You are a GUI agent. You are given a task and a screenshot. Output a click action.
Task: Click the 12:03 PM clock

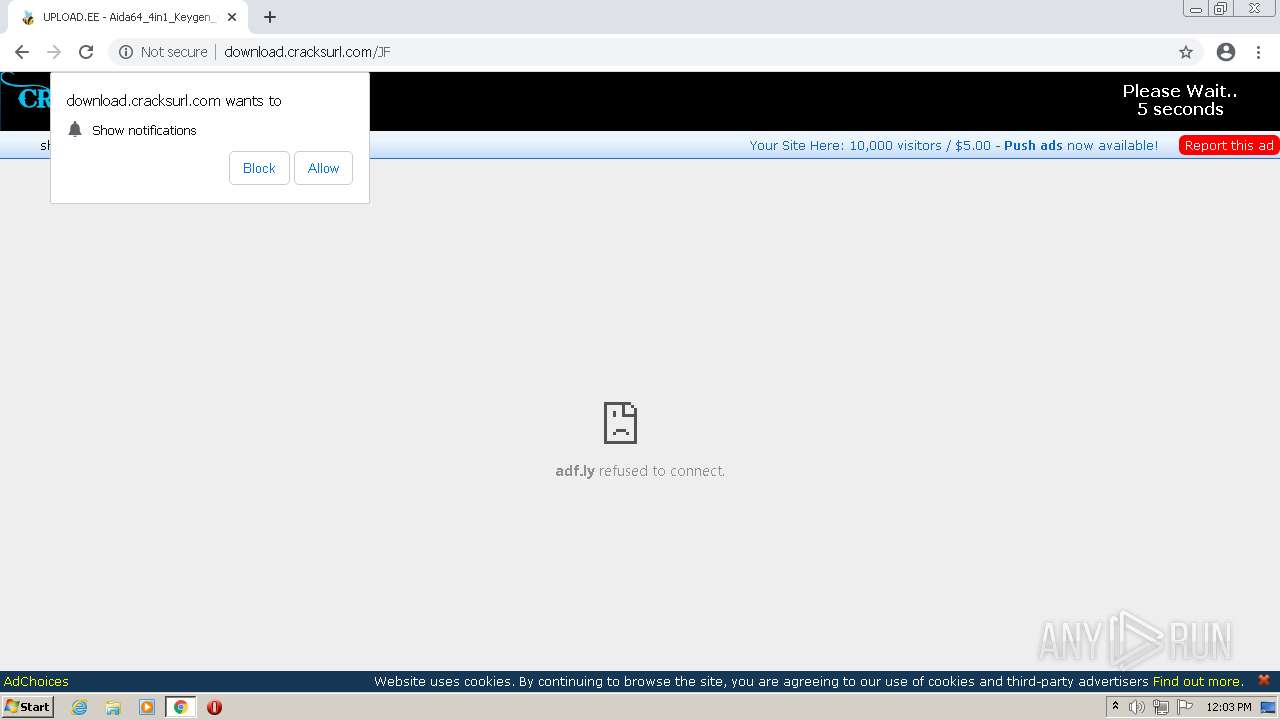(1229, 707)
